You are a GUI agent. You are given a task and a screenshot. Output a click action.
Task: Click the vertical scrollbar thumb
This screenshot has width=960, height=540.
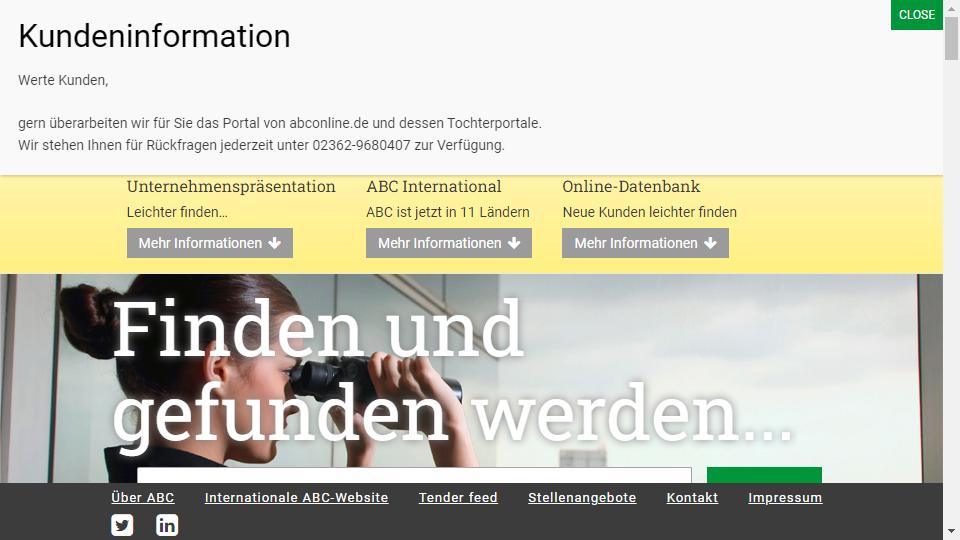click(x=951, y=38)
